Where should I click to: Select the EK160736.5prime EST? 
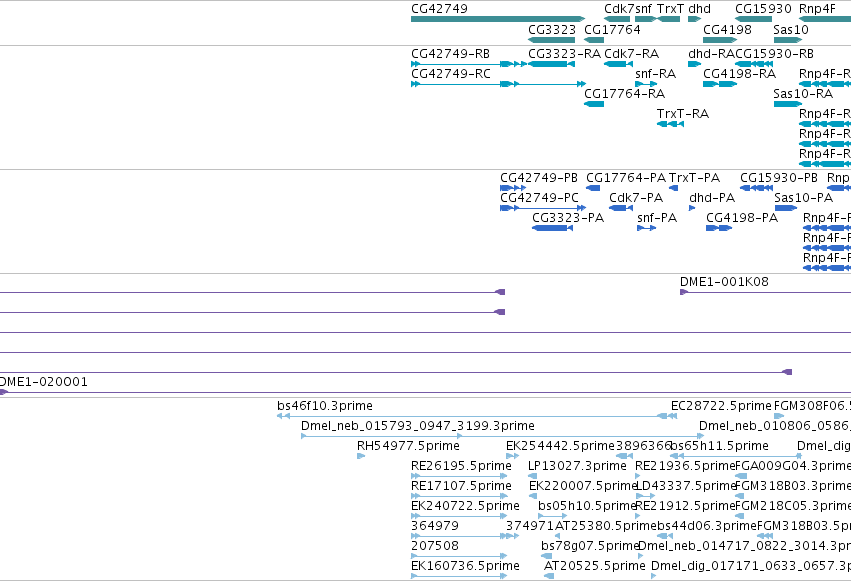pos(459,577)
